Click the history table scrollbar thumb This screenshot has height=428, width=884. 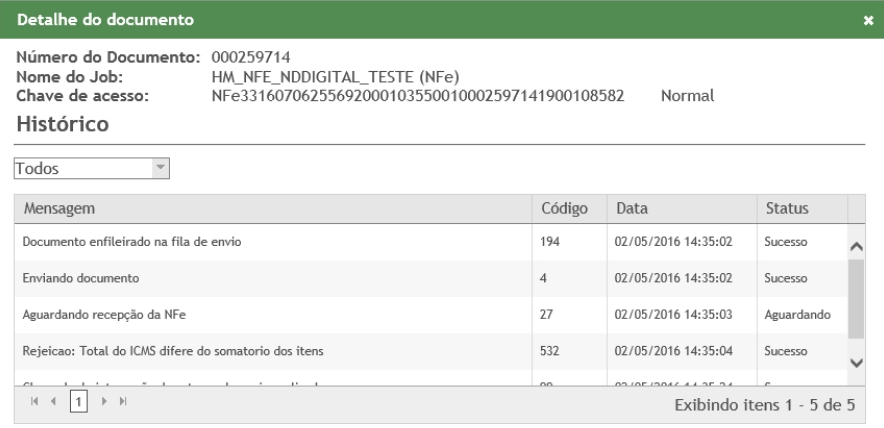click(857, 300)
